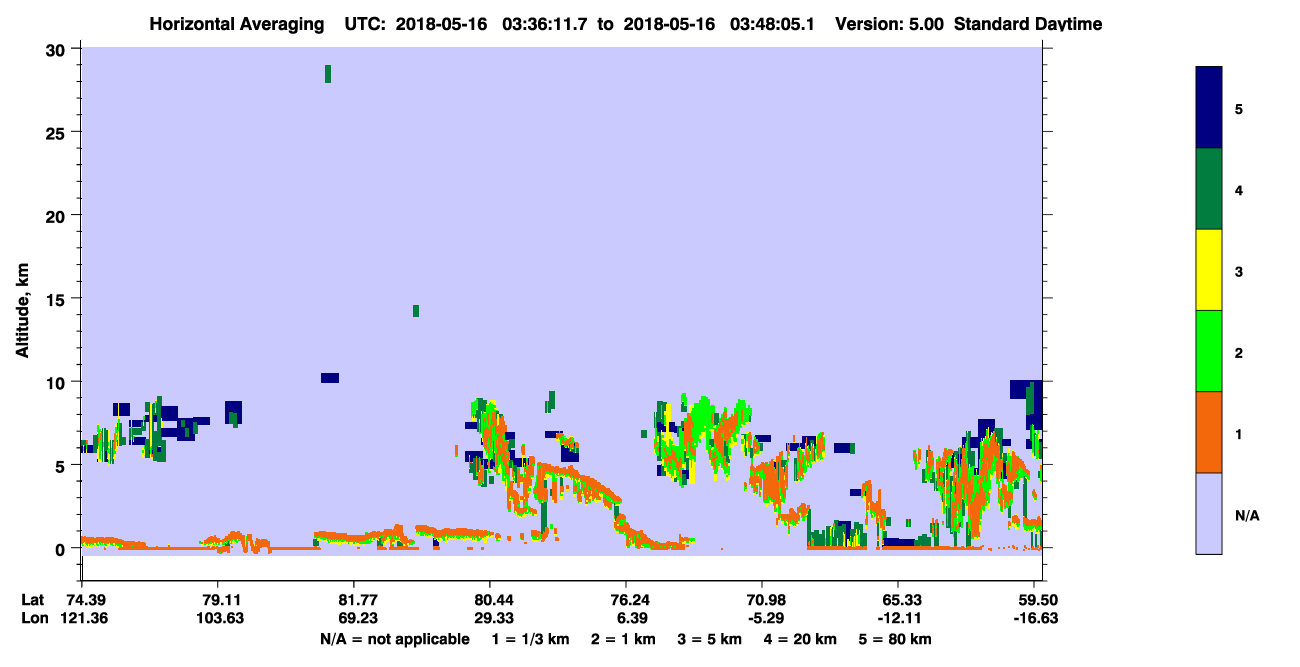The image size is (1300, 667).
Task: Click the y-axis tick label 25
Action: (58, 132)
